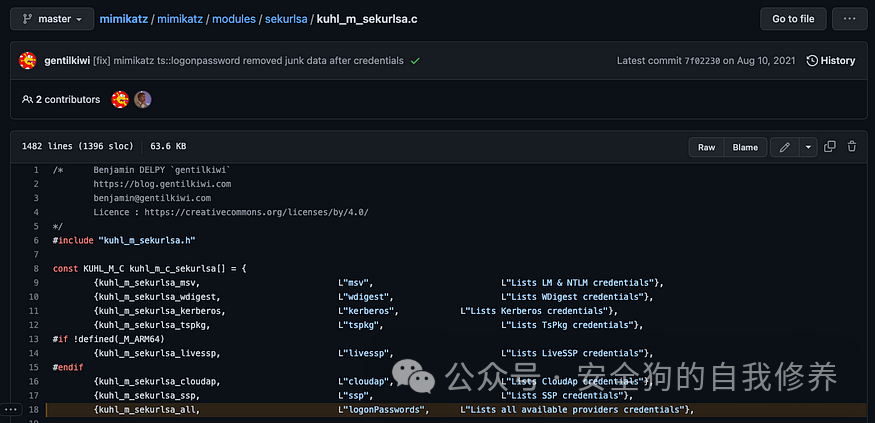The height and width of the screenshot is (423, 875).
Task: Click kuhl_m_sekurlsa_wdigest on line 10
Action: click(x=157, y=296)
